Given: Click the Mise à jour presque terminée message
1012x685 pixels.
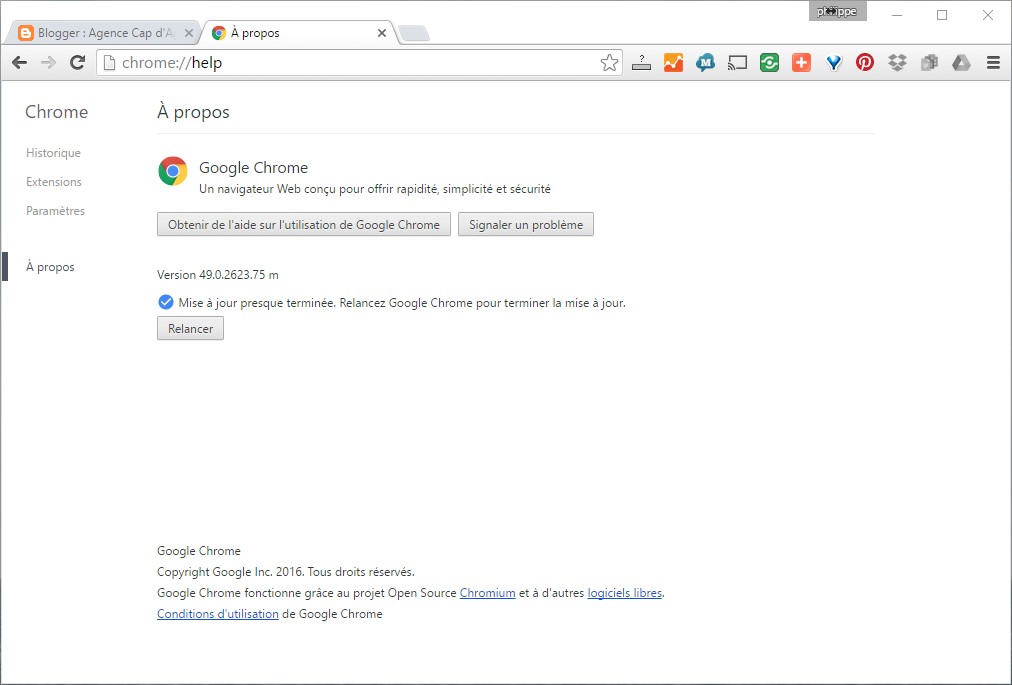Looking at the screenshot, I should [x=402, y=303].
